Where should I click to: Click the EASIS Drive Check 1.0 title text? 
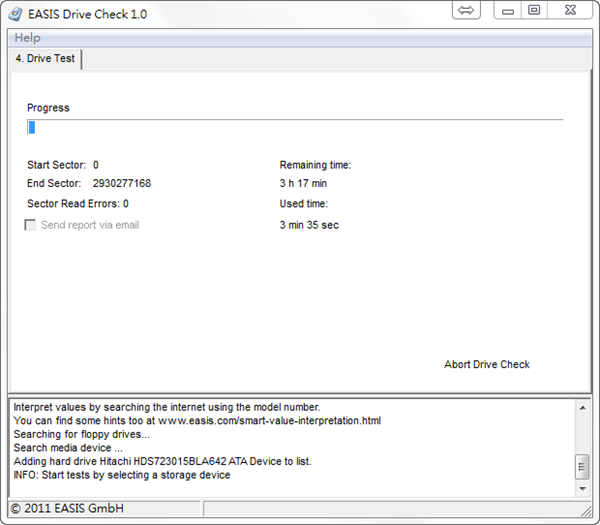pos(87,14)
